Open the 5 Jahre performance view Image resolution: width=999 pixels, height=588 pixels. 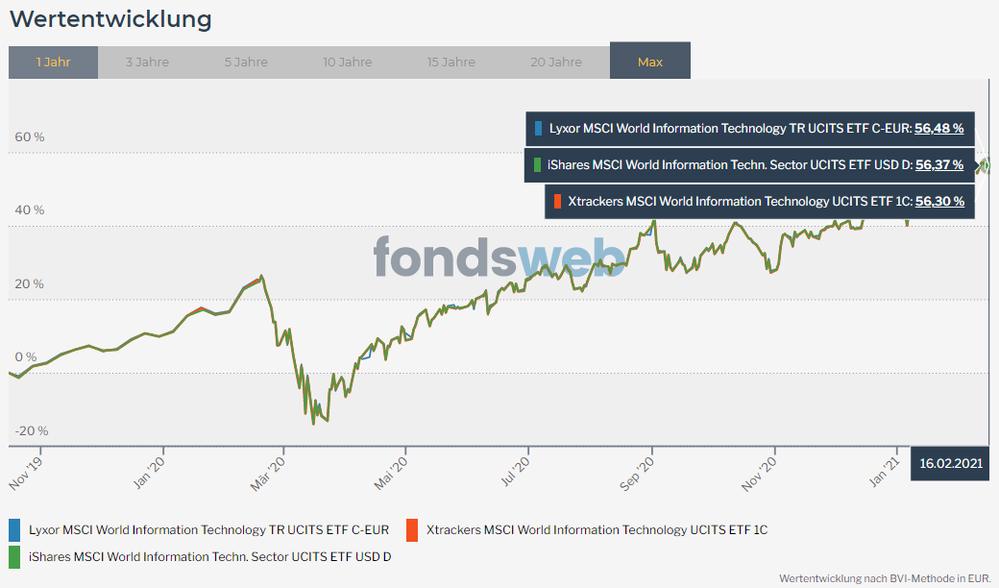click(246, 61)
